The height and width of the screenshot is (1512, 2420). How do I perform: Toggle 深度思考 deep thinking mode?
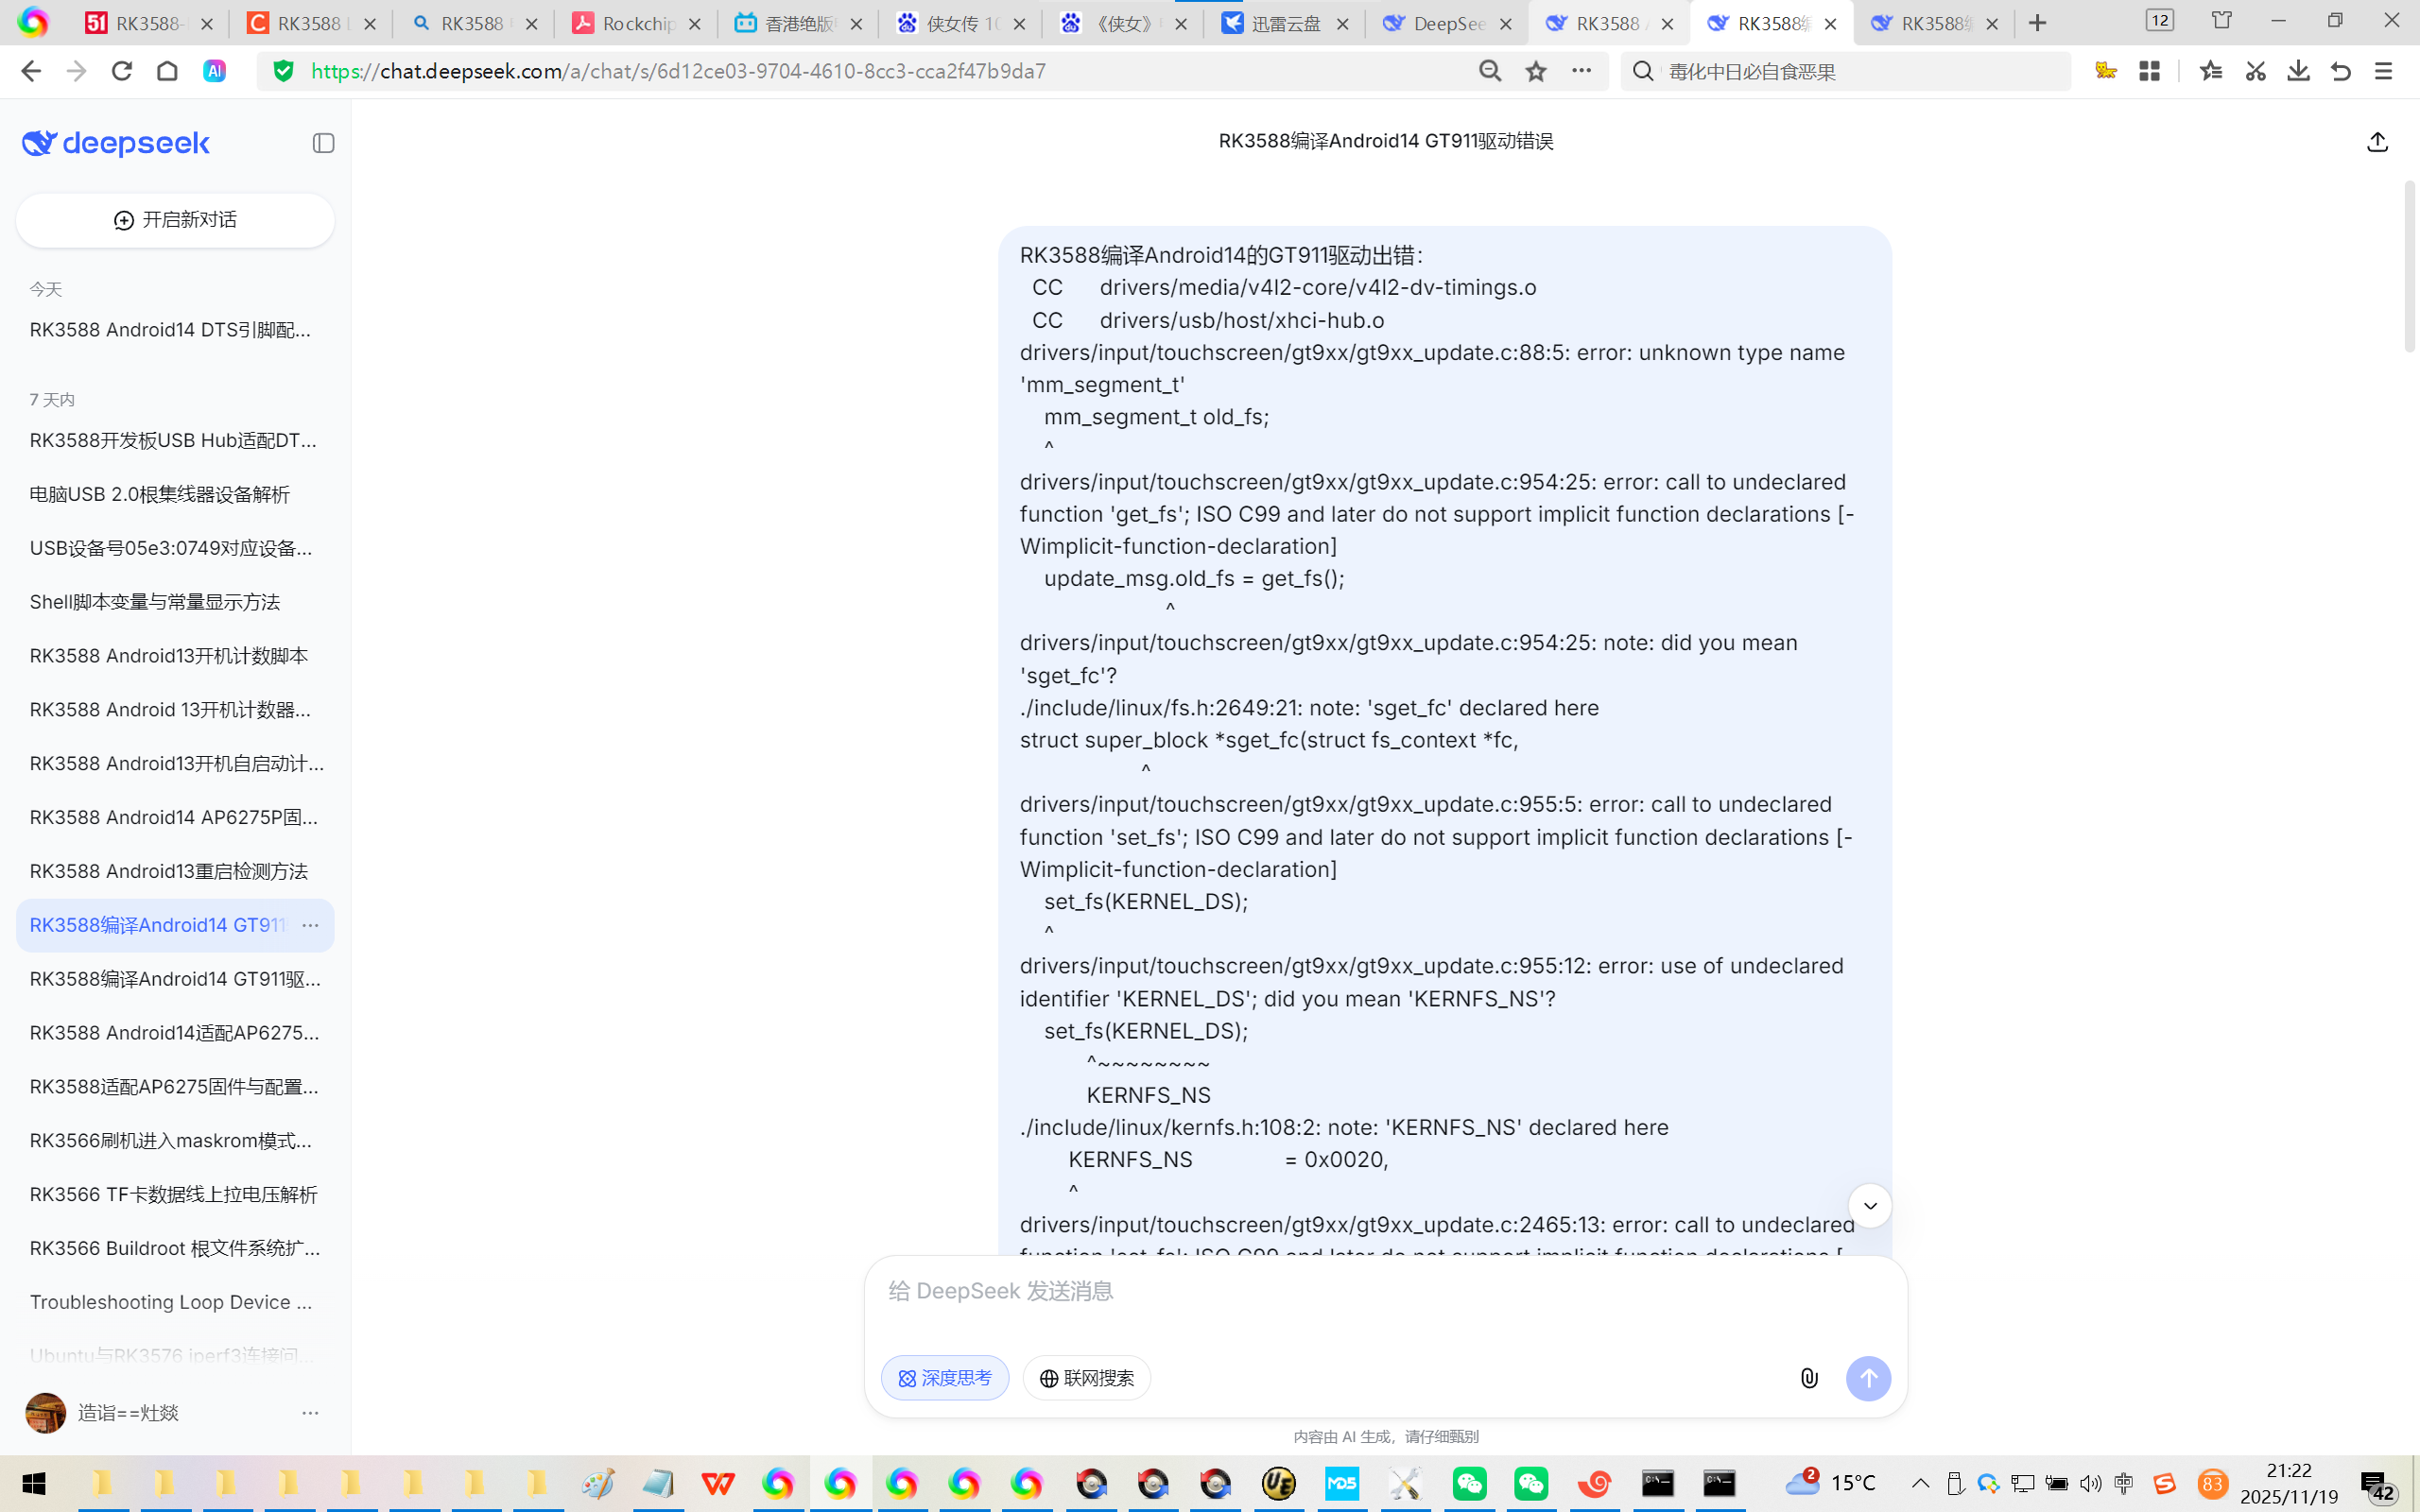[x=945, y=1378]
